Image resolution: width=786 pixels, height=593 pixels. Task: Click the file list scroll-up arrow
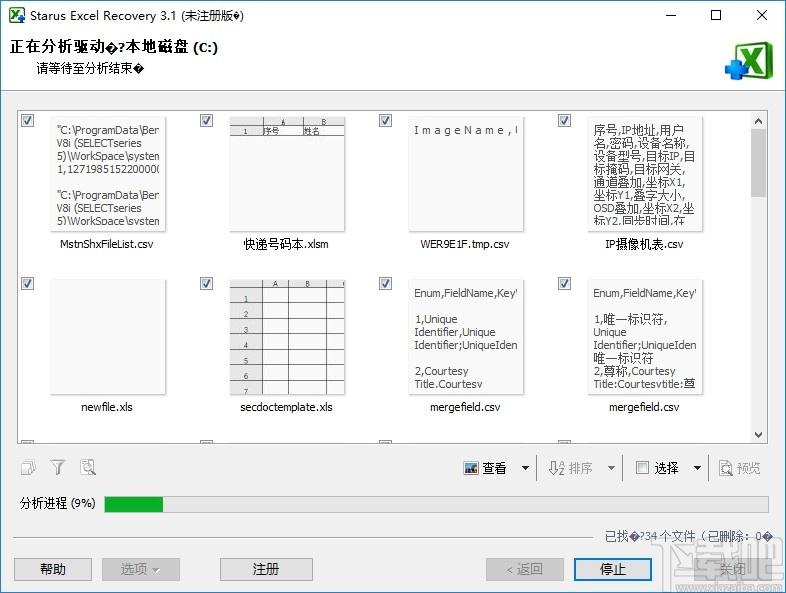pos(758,121)
